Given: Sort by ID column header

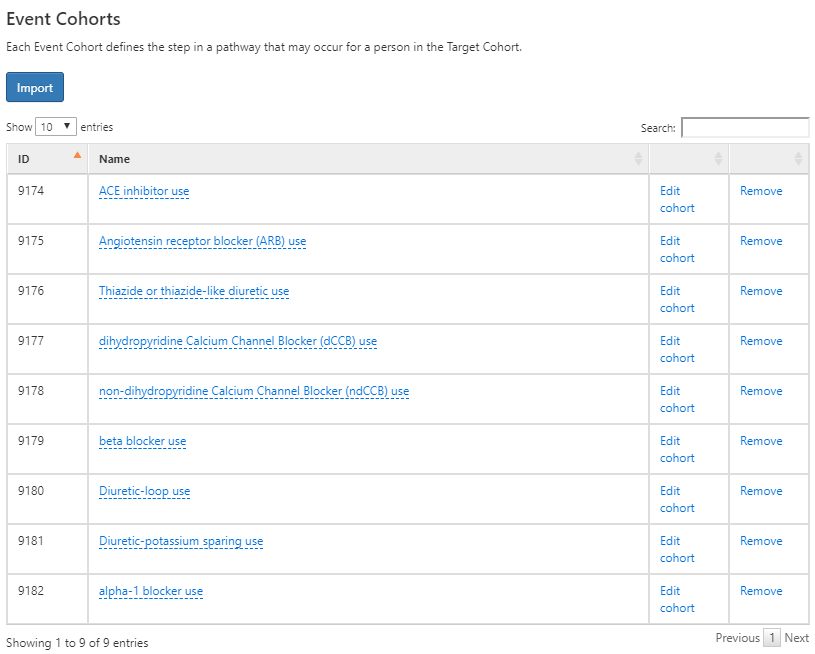Looking at the screenshot, I should [x=47, y=159].
